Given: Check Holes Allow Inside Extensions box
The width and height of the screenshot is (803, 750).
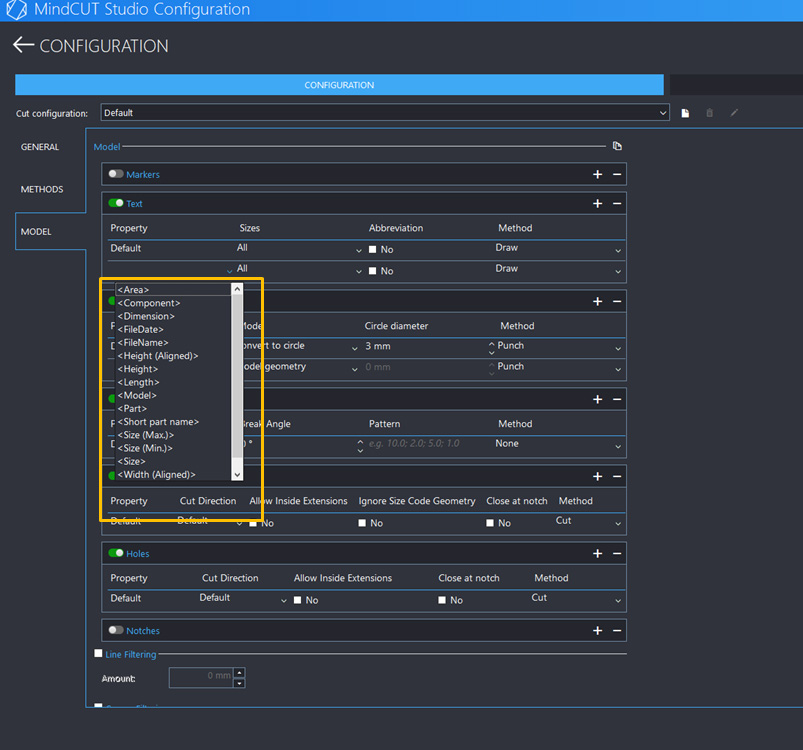Looking at the screenshot, I should coord(297,600).
